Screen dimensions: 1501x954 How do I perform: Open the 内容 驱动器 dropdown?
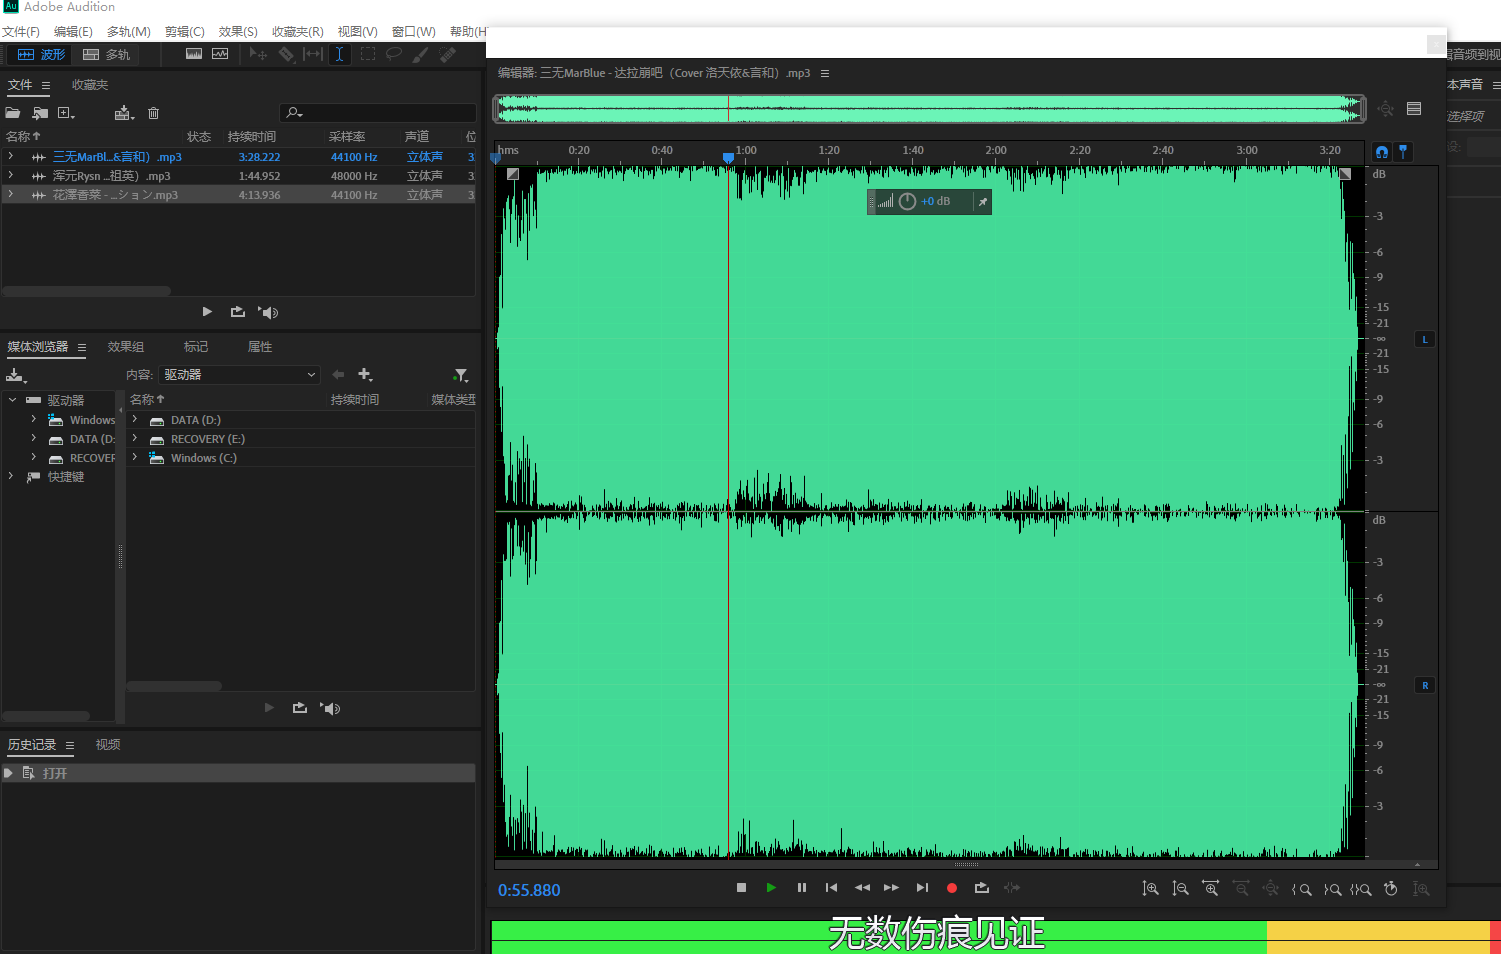click(239, 375)
